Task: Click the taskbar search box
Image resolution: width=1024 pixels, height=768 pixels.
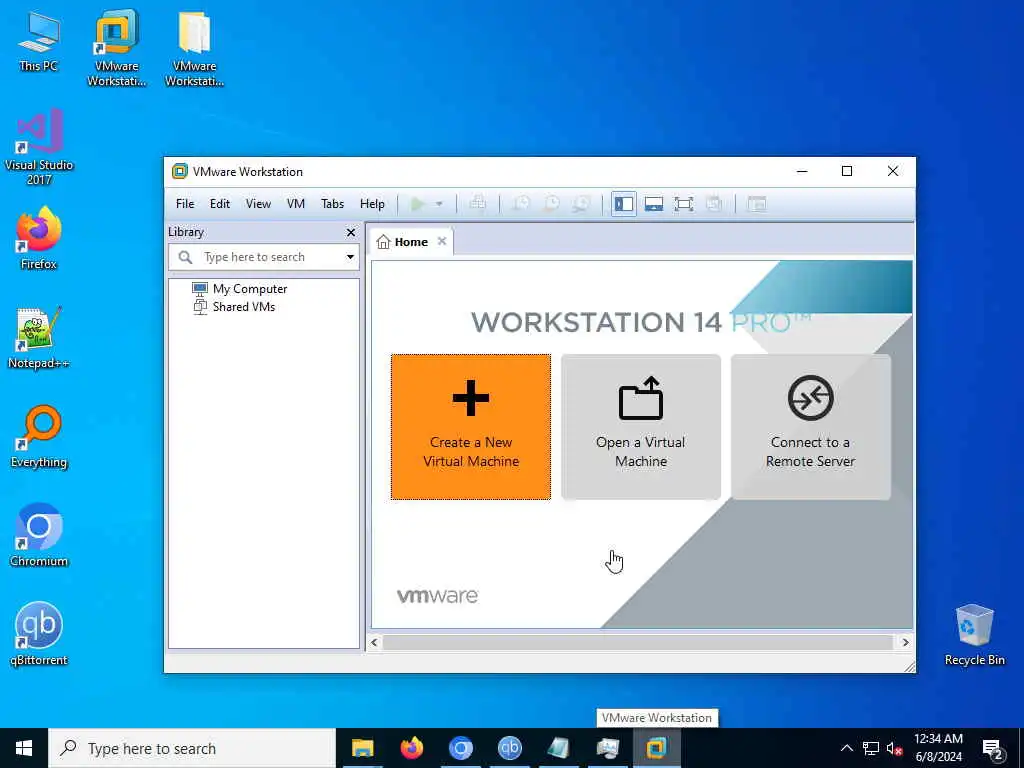Action: click(192, 748)
